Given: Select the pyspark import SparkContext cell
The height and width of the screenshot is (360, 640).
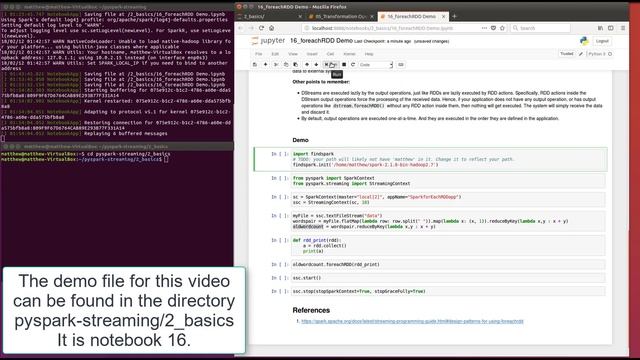Looking at the screenshot, I should click(448, 181).
